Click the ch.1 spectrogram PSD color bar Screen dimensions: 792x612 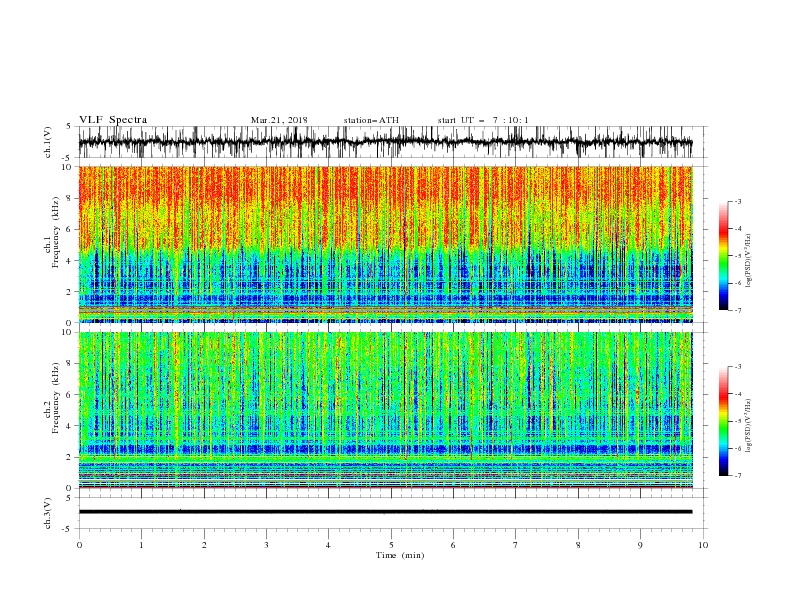tap(723, 256)
